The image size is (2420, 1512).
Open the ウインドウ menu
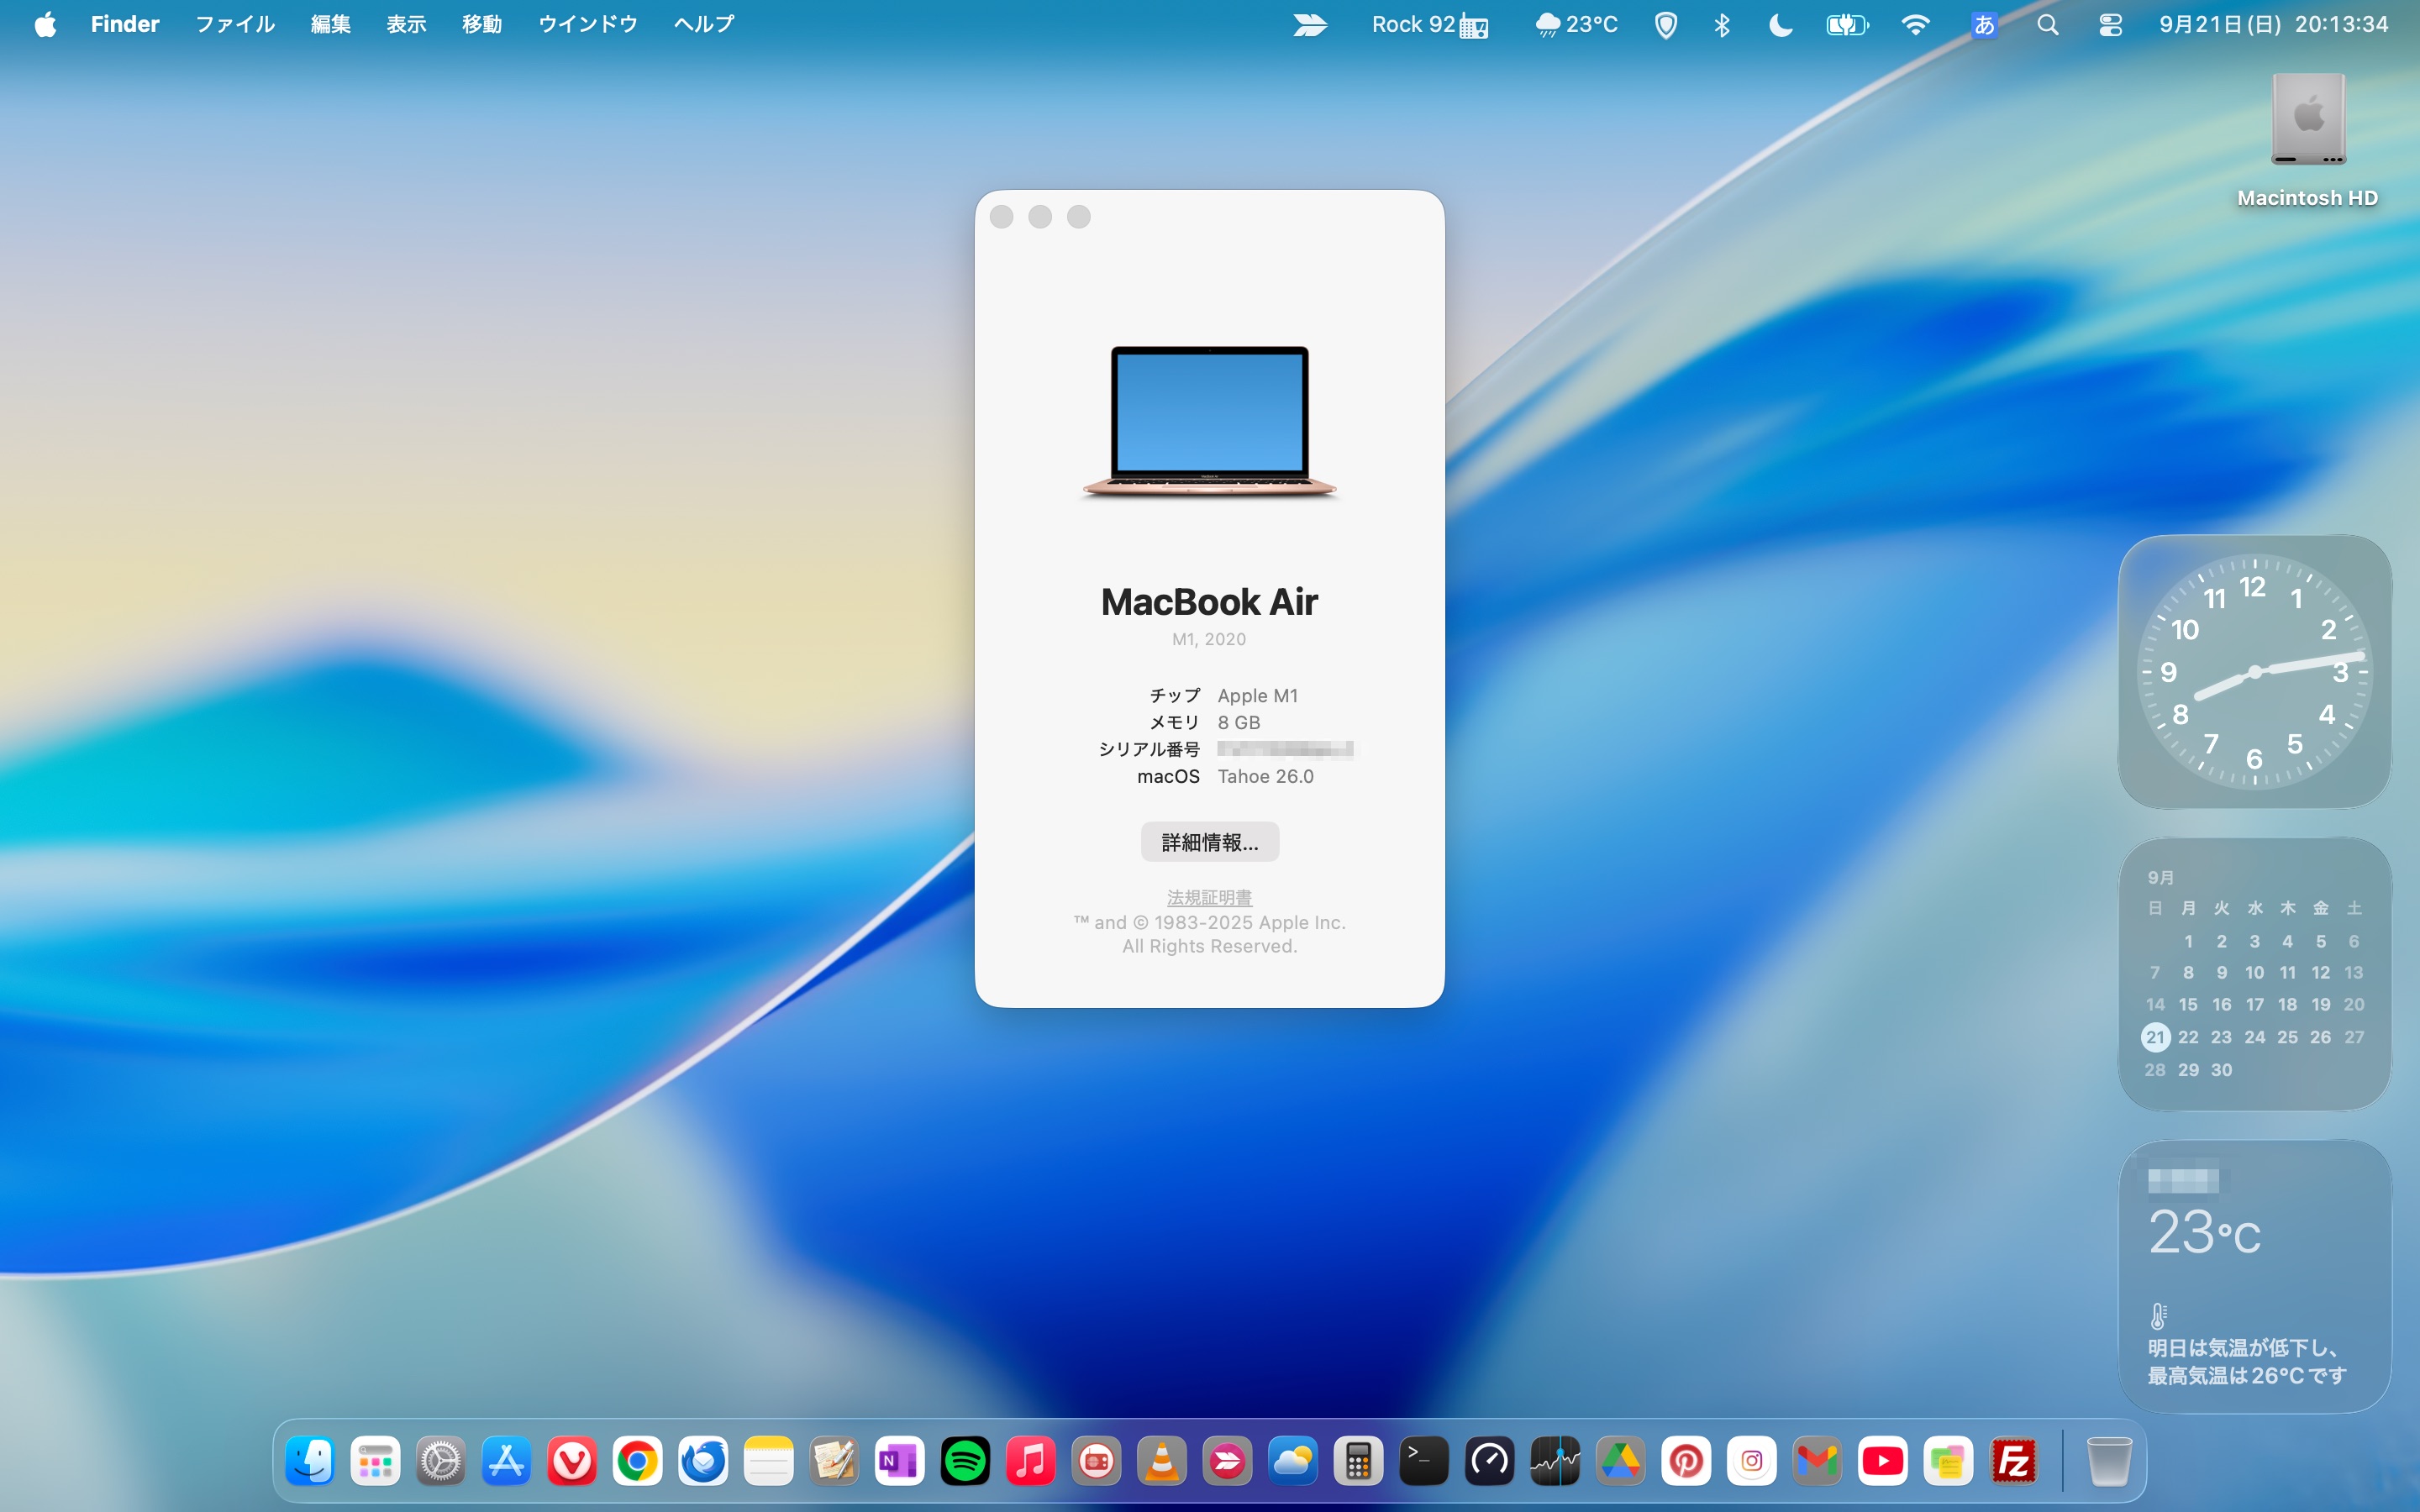[587, 24]
